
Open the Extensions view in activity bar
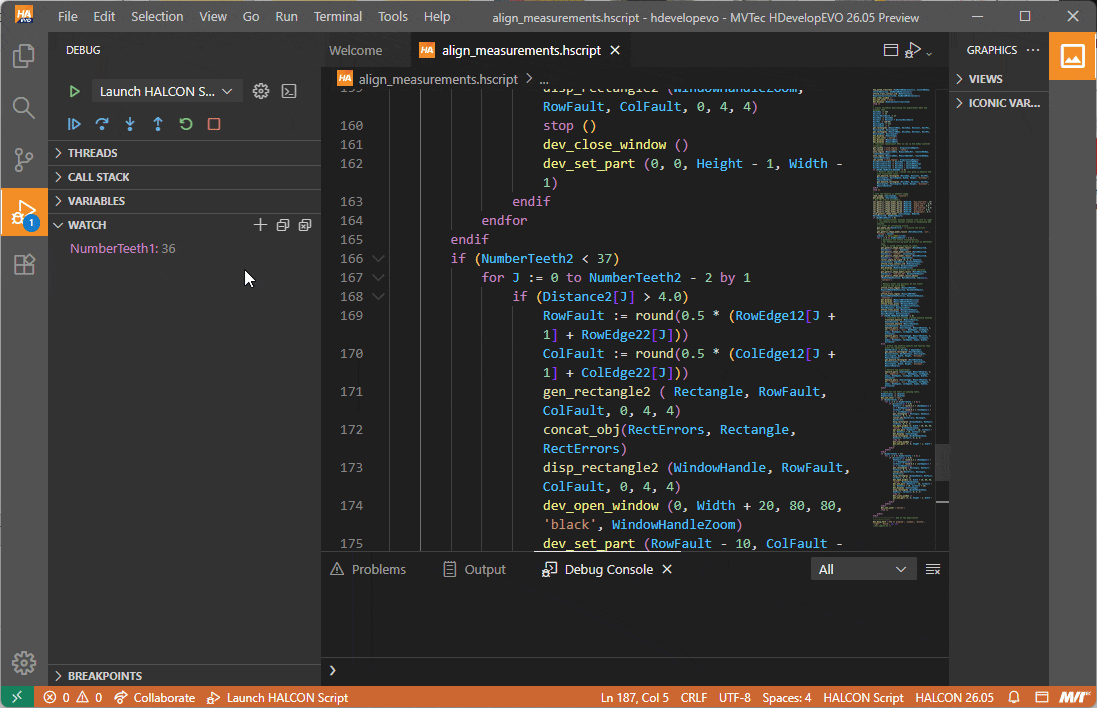pyautogui.click(x=24, y=264)
